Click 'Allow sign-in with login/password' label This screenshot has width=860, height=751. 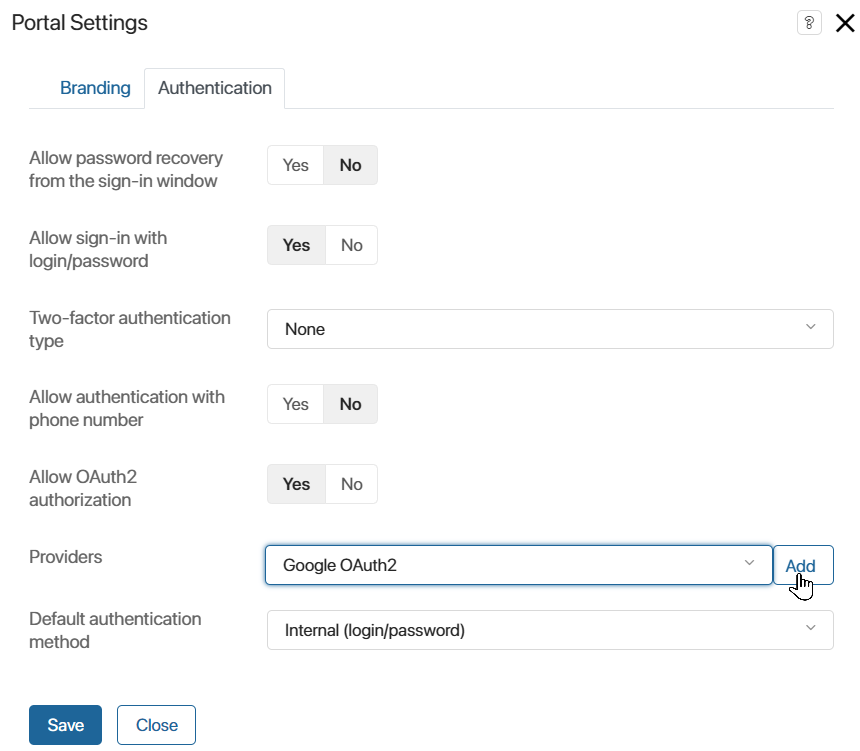98,249
